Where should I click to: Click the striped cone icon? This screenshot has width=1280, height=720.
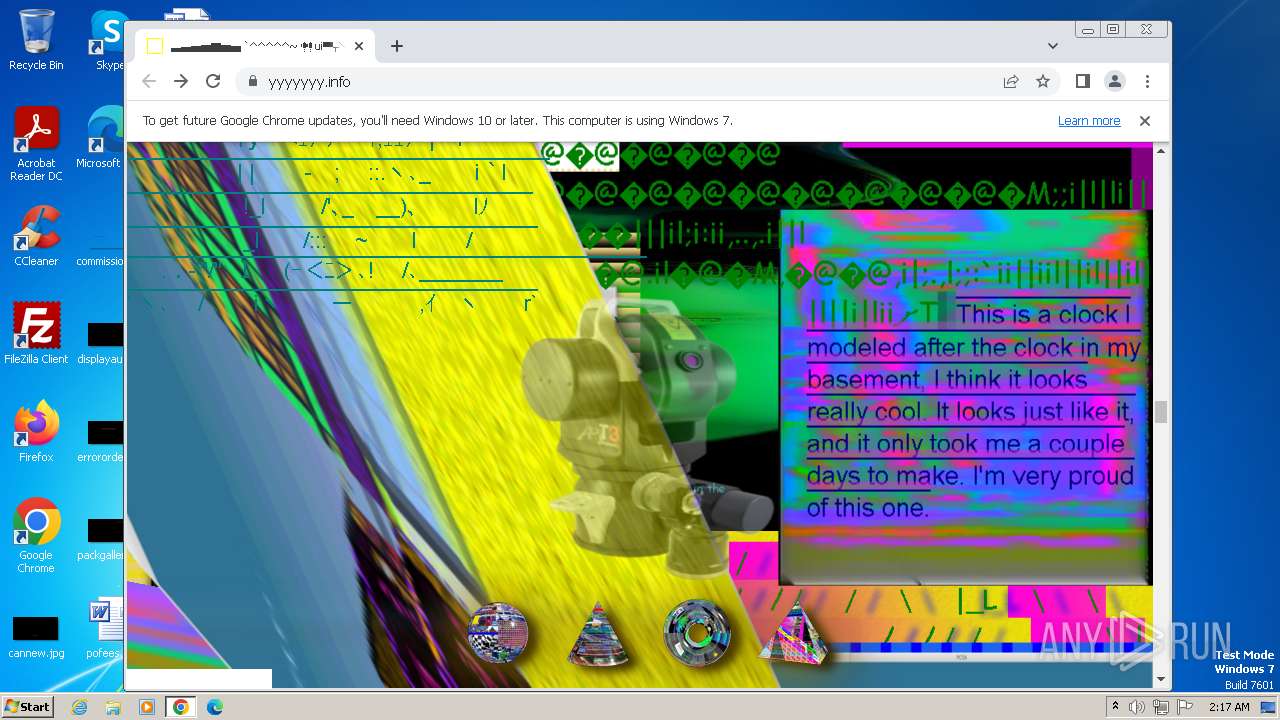click(x=598, y=634)
